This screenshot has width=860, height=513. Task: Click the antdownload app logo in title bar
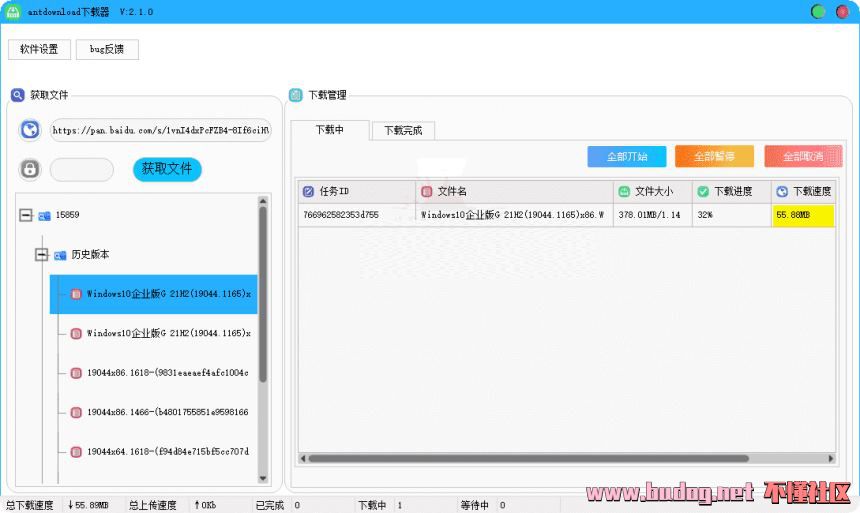click(x=12, y=12)
